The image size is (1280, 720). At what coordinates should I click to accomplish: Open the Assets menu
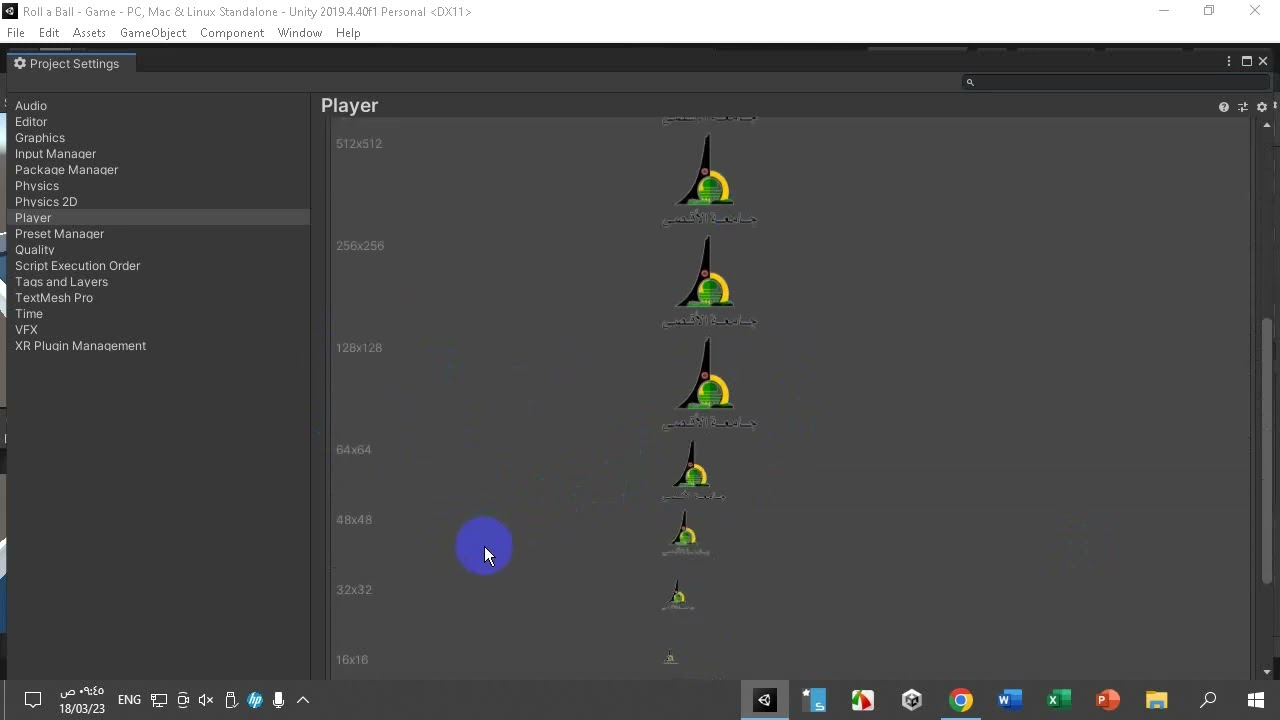[x=89, y=33]
